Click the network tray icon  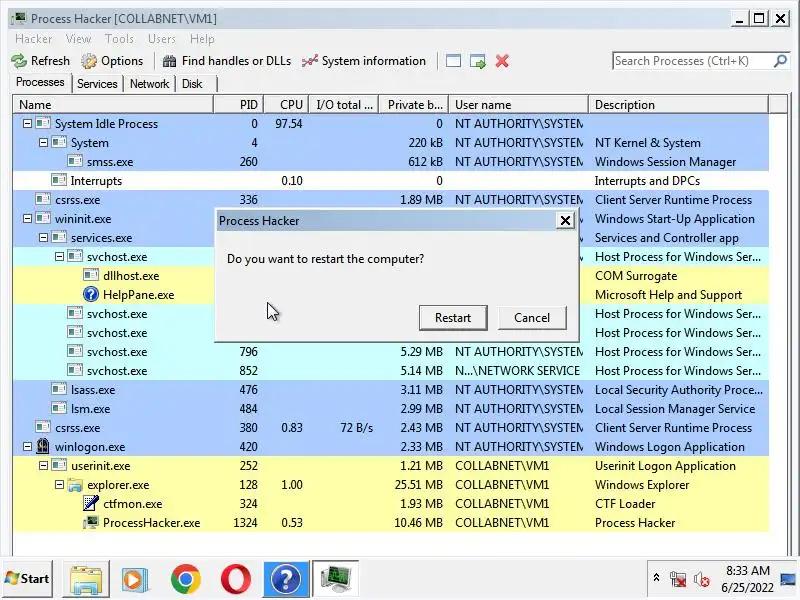pos(678,579)
